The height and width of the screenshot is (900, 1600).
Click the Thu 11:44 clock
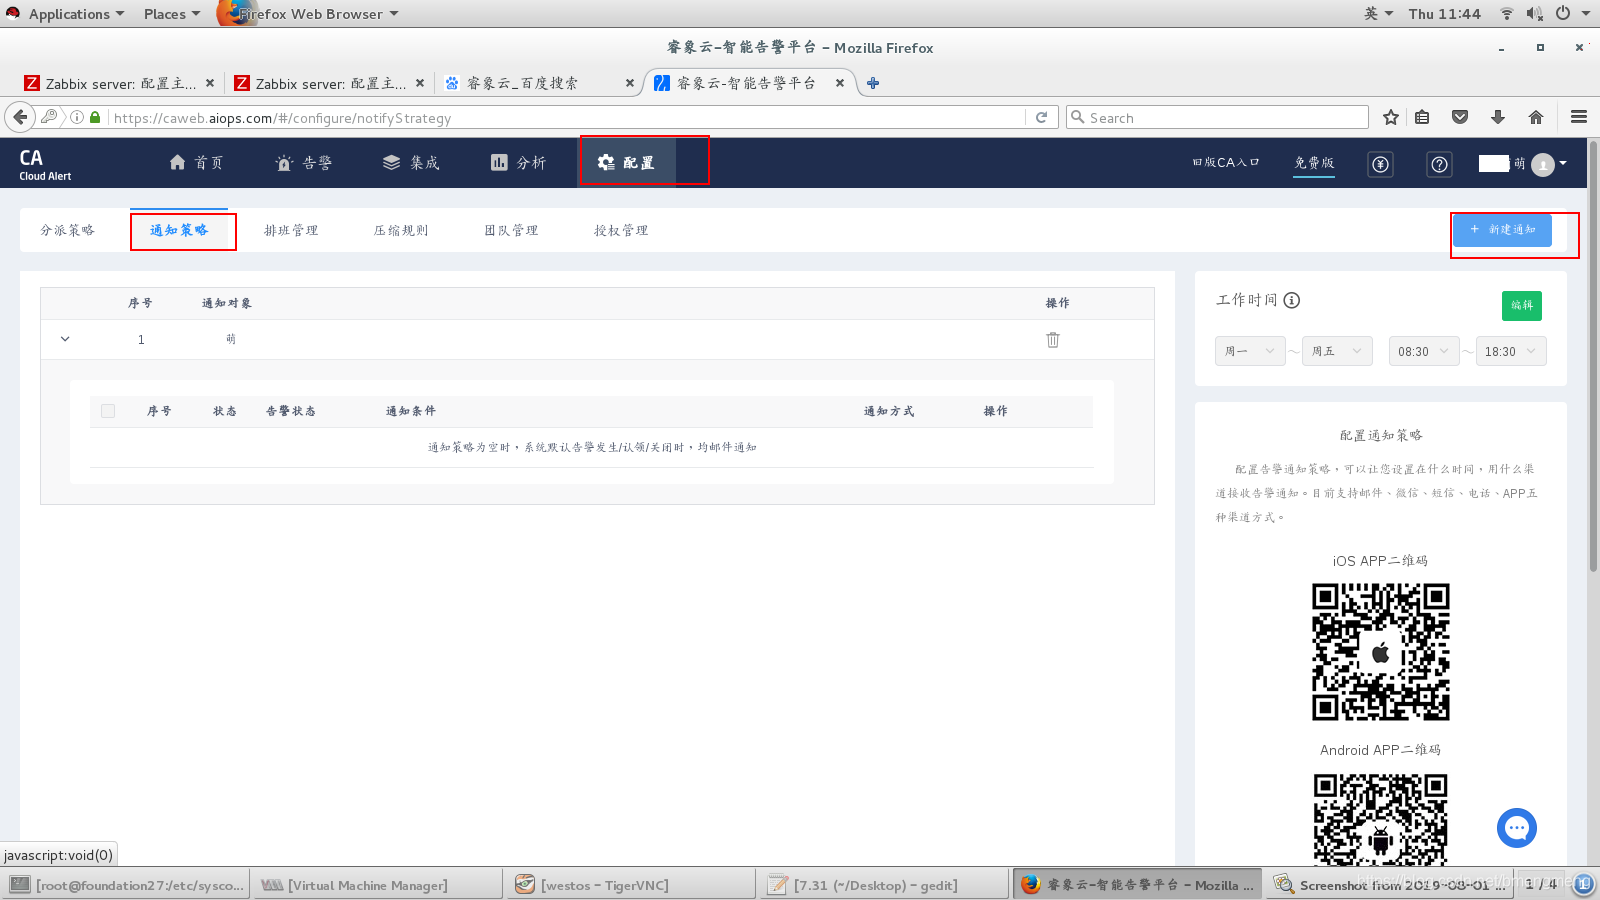click(x=1444, y=14)
